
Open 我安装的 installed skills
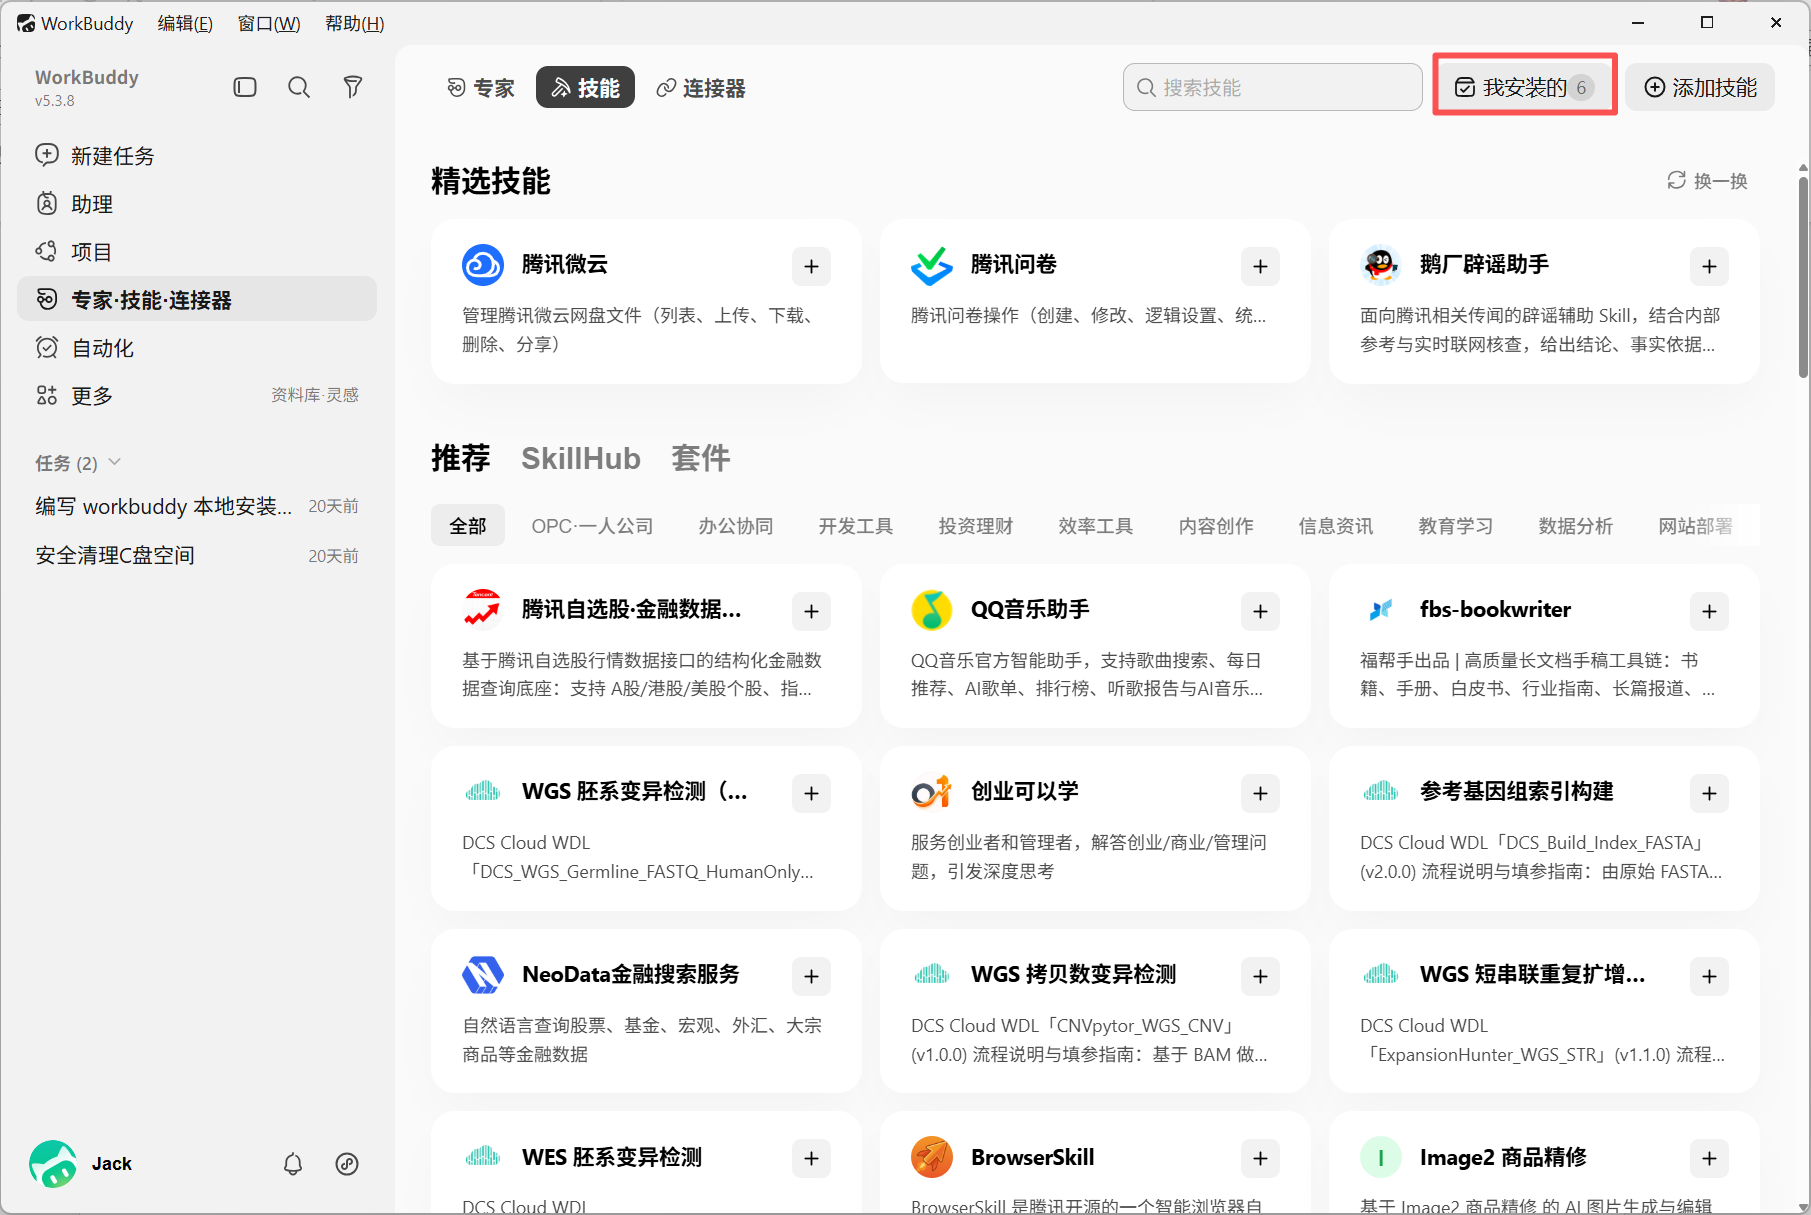tap(1525, 87)
